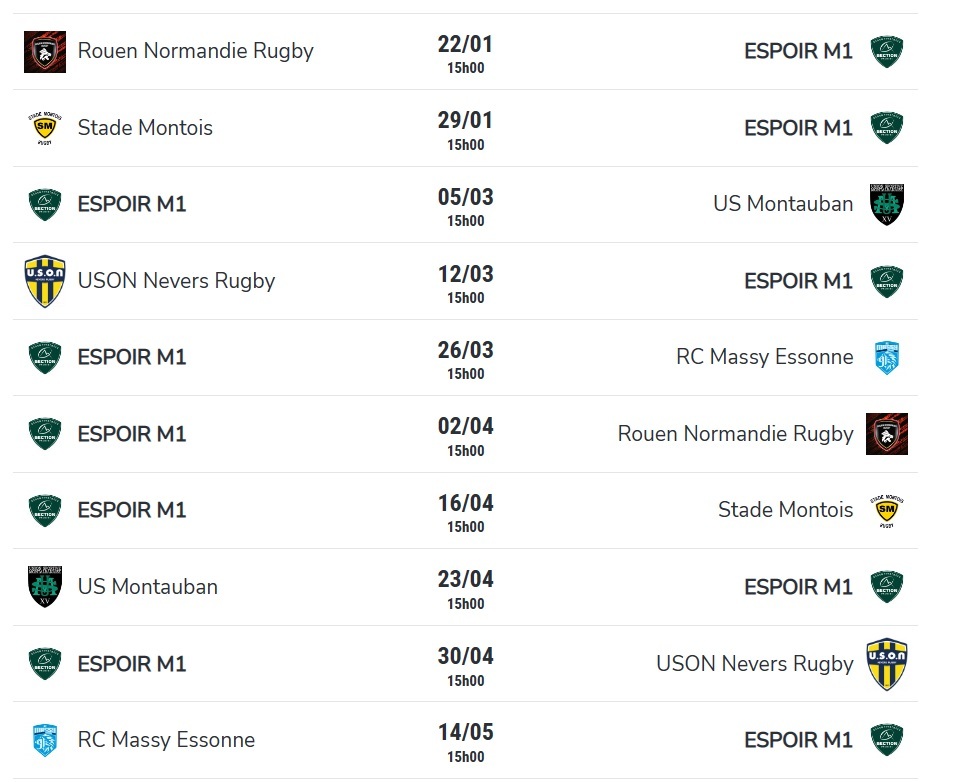Click RC Massy Essonne logo in 14/05 match
The width and height of the screenshot is (961, 782).
point(45,740)
